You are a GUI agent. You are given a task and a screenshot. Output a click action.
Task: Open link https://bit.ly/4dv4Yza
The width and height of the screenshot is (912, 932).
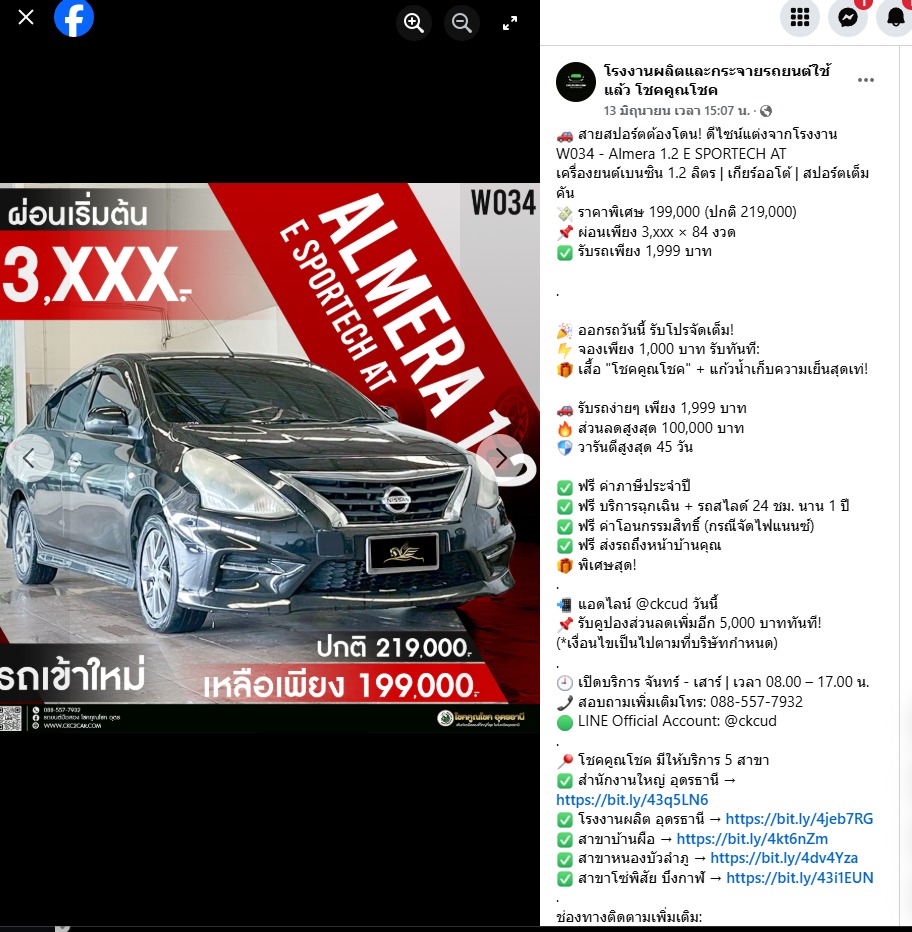(x=784, y=858)
